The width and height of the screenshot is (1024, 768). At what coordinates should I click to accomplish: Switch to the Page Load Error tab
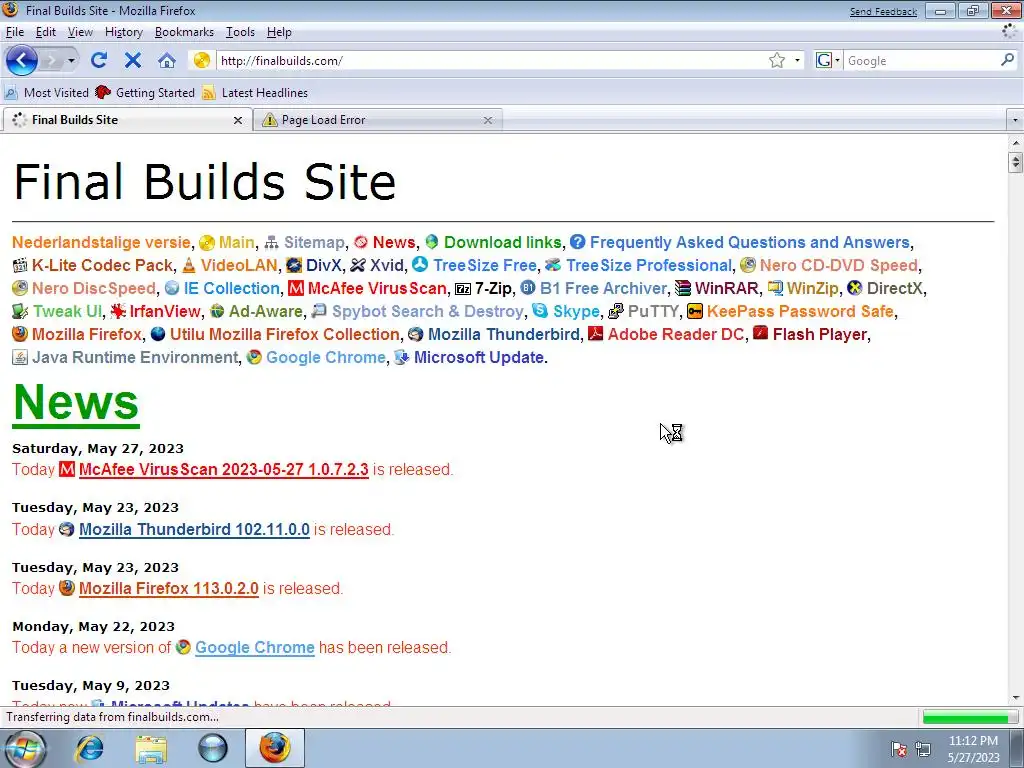378,120
